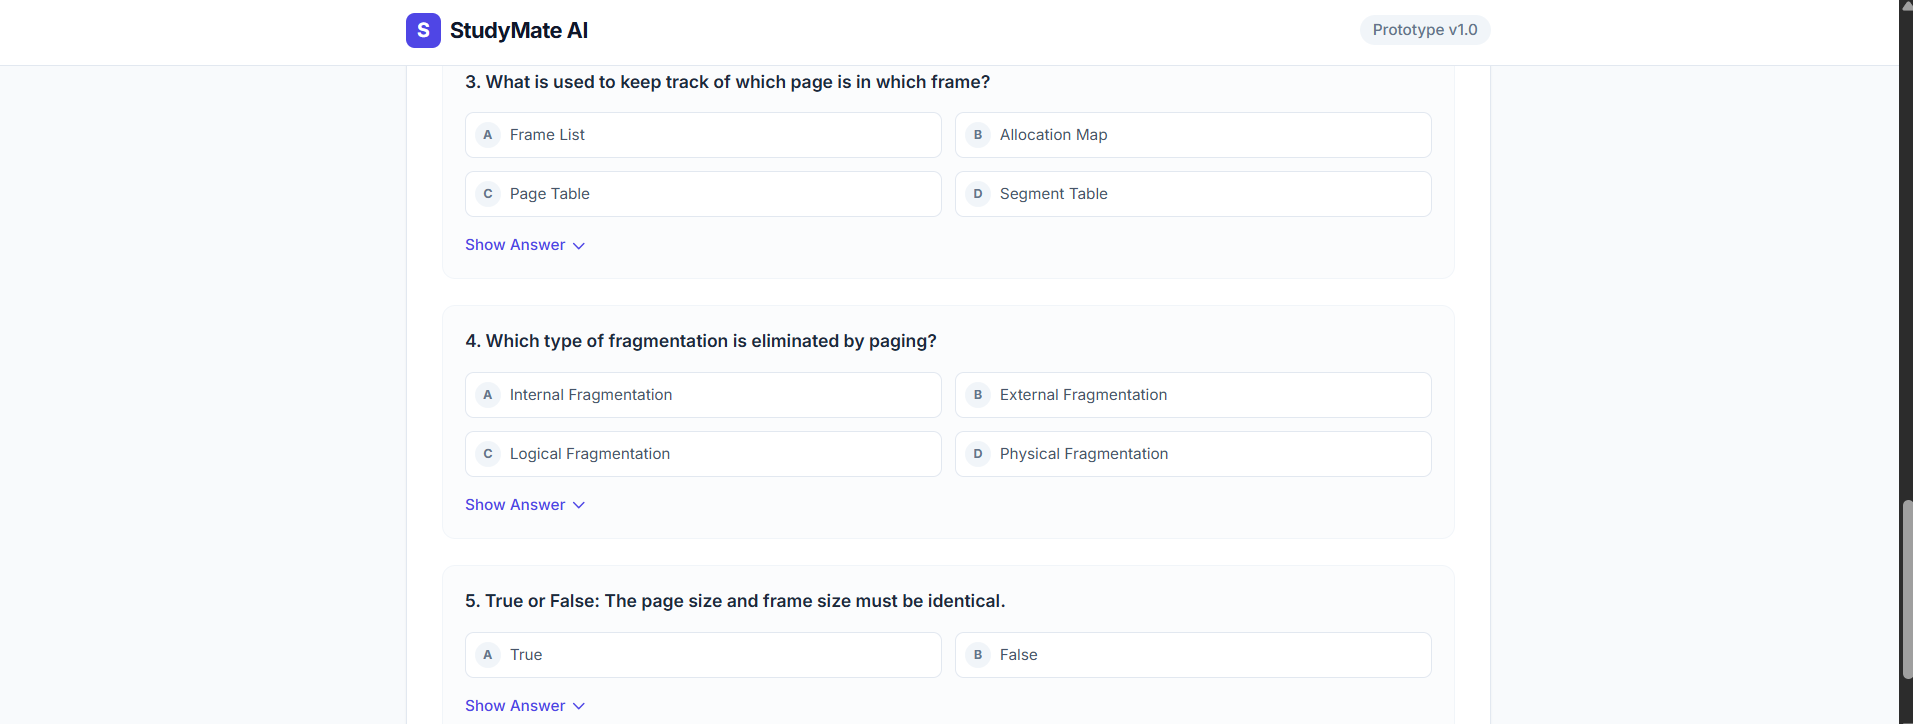1913x724 pixels.
Task: Select the Segment Table answer option
Action: (x=1192, y=194)
